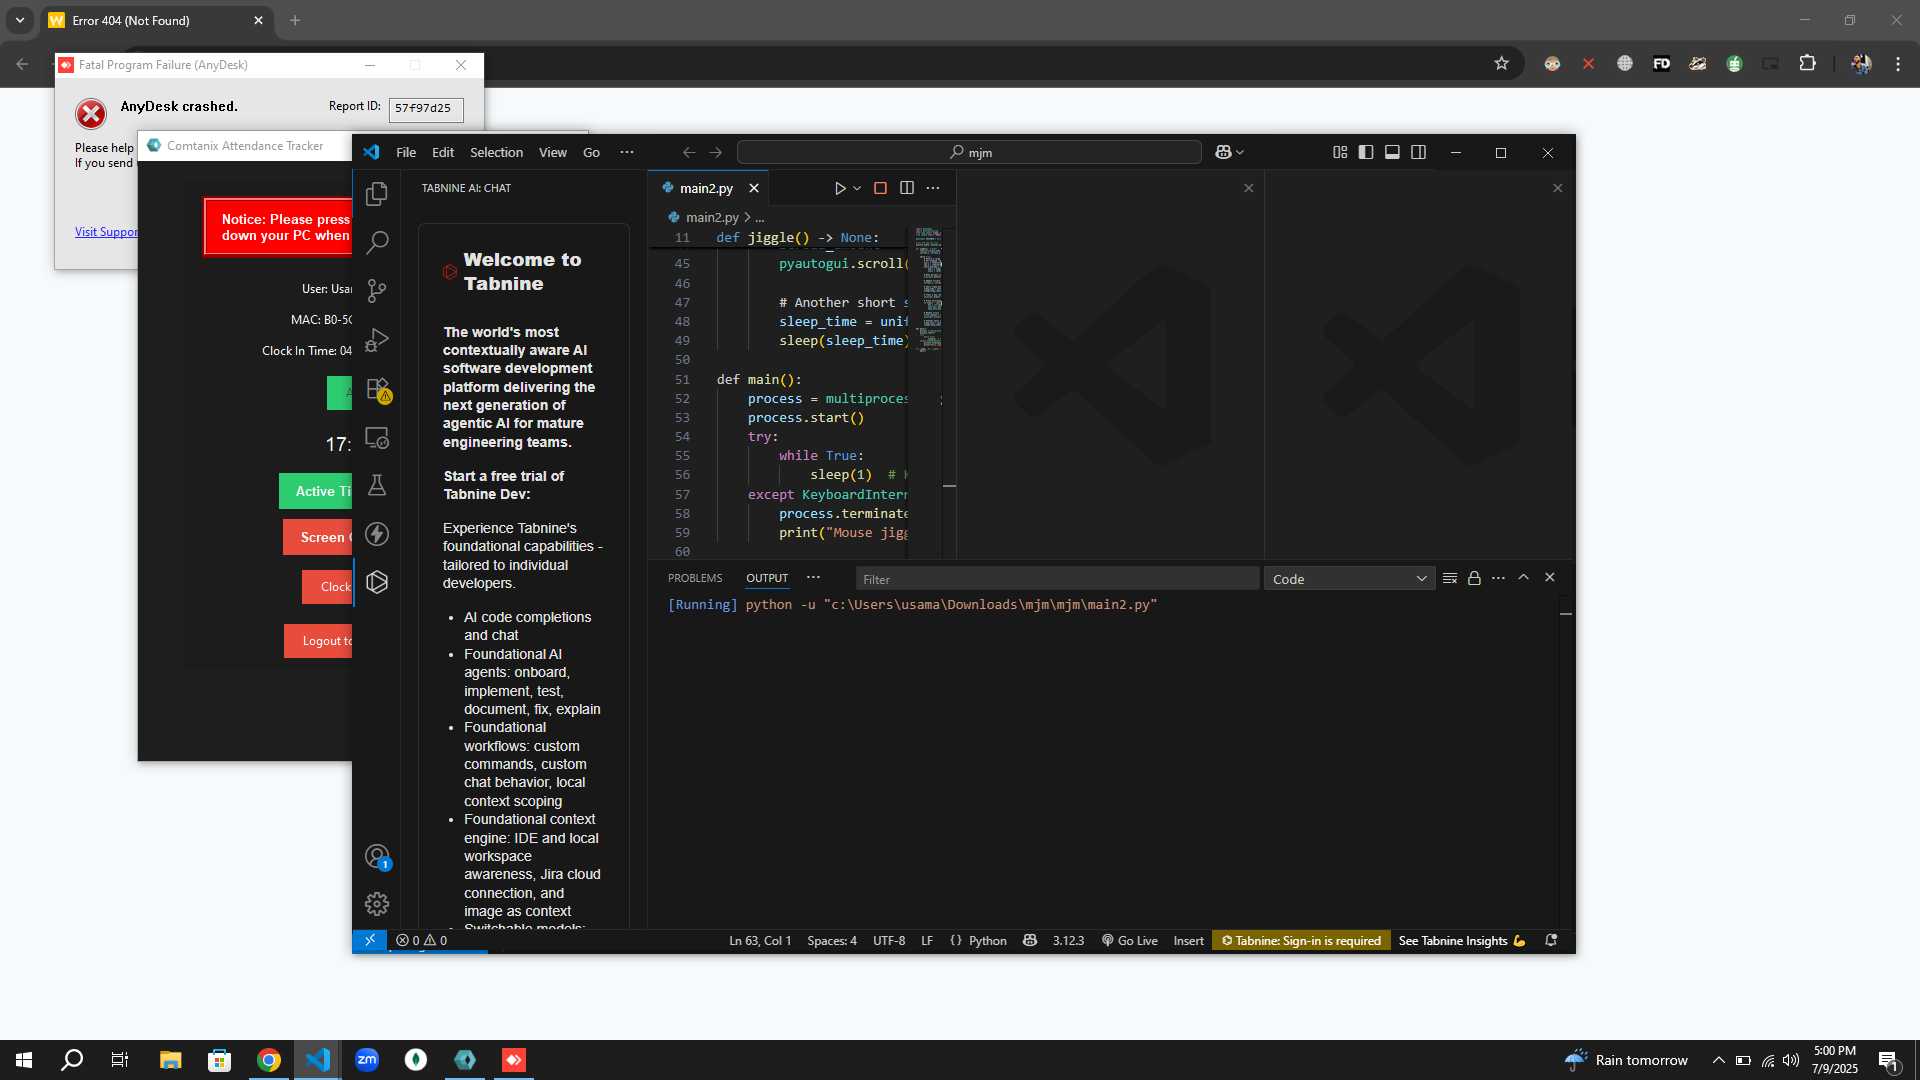Screen dimensions: 1920x1080
Task: Open the Remote Explorer view
Action: [x=377, y=438]
